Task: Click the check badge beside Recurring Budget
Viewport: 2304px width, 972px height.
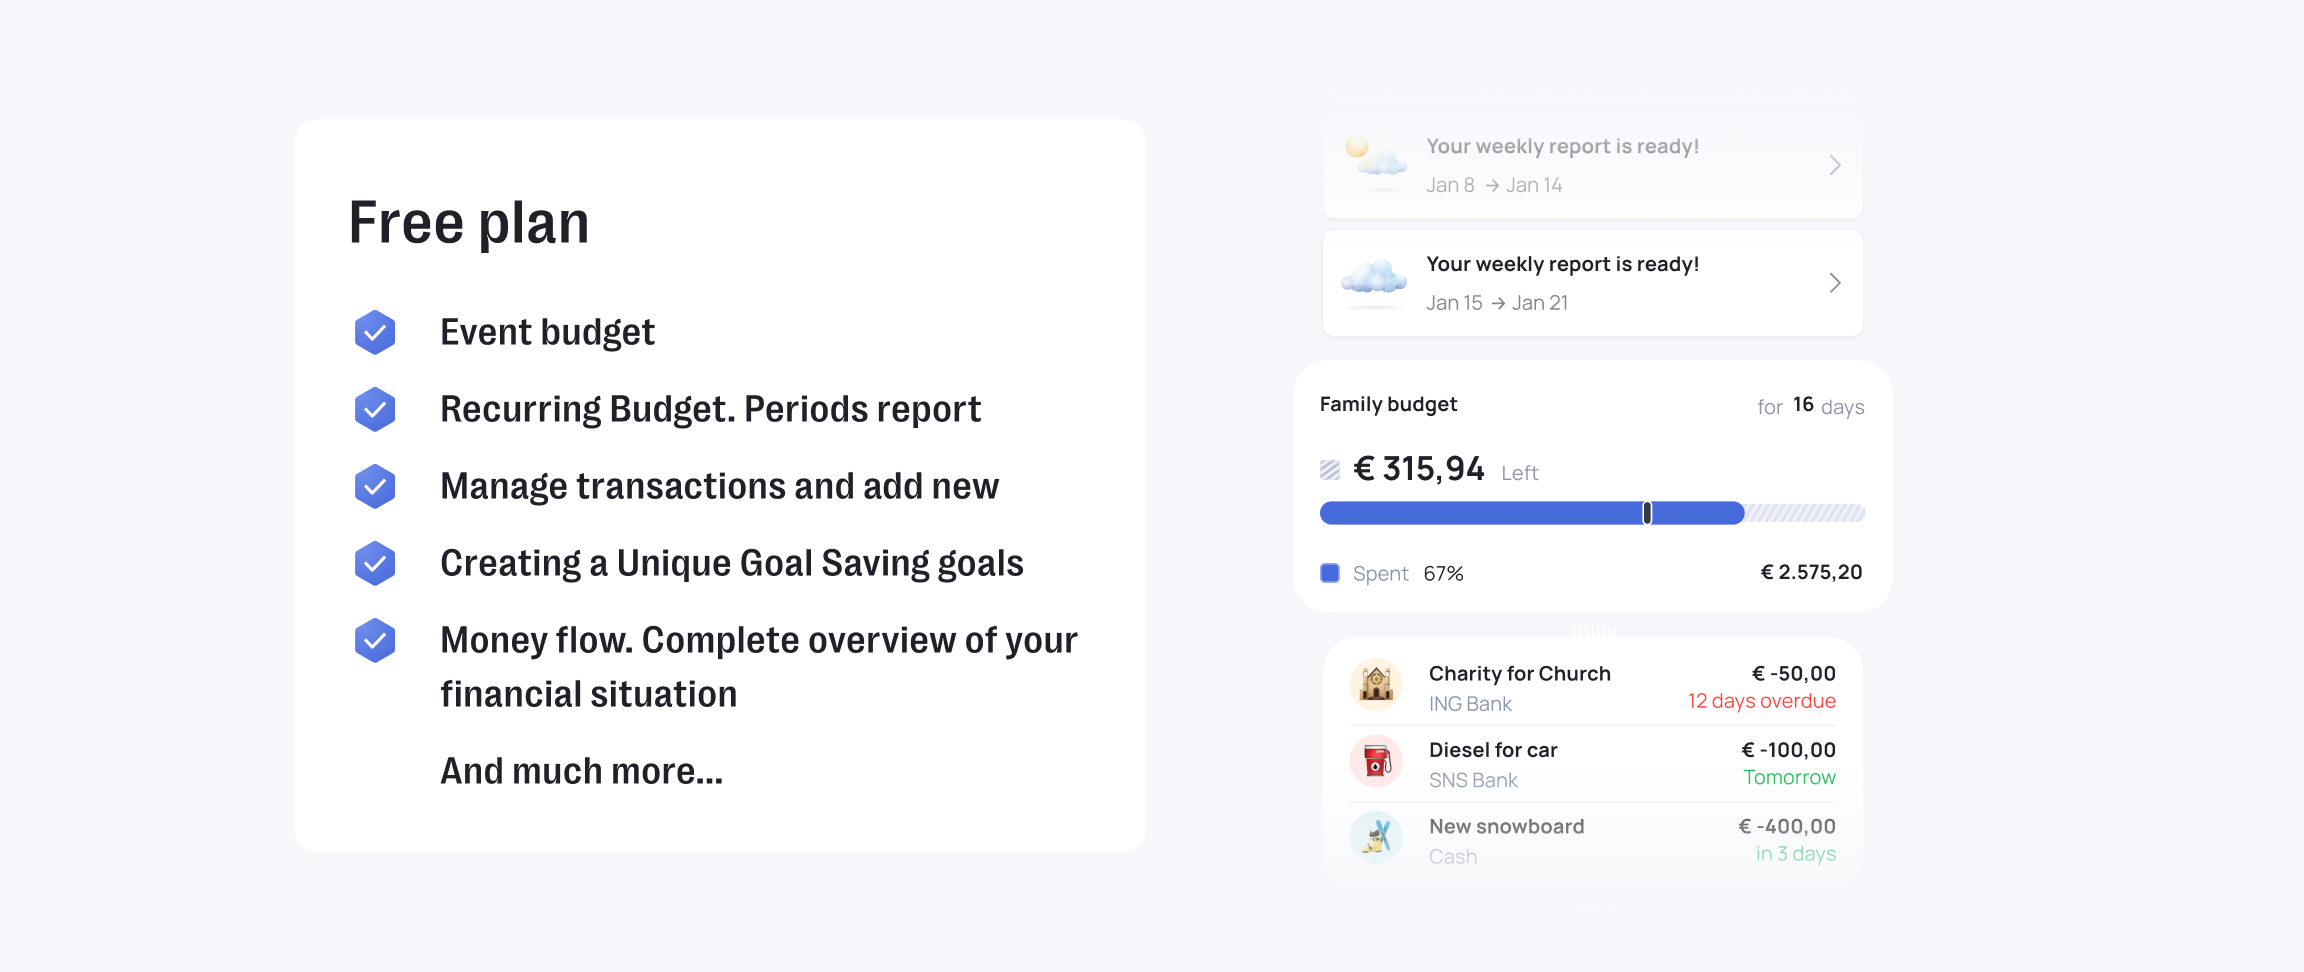Action: pos(375,409)
